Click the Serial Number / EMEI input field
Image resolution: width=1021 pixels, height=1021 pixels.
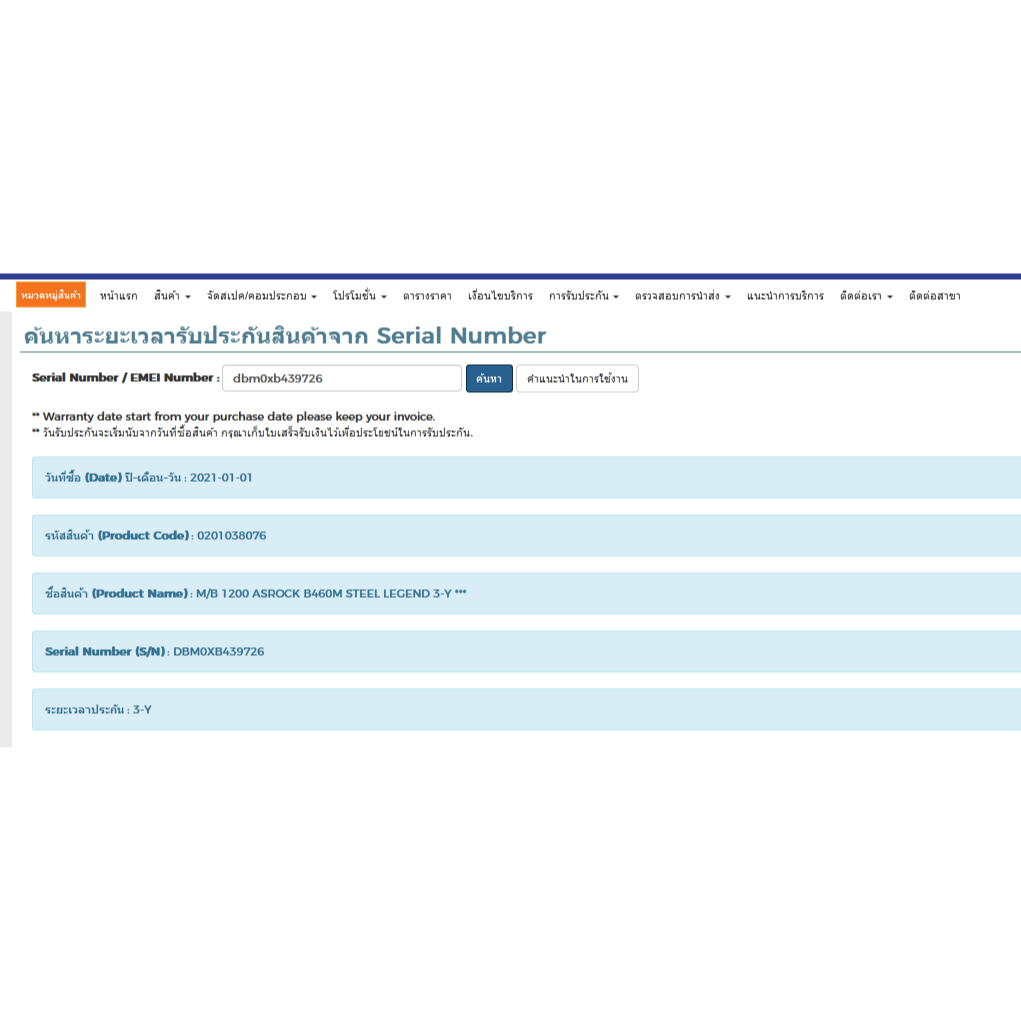coord(341,378)
